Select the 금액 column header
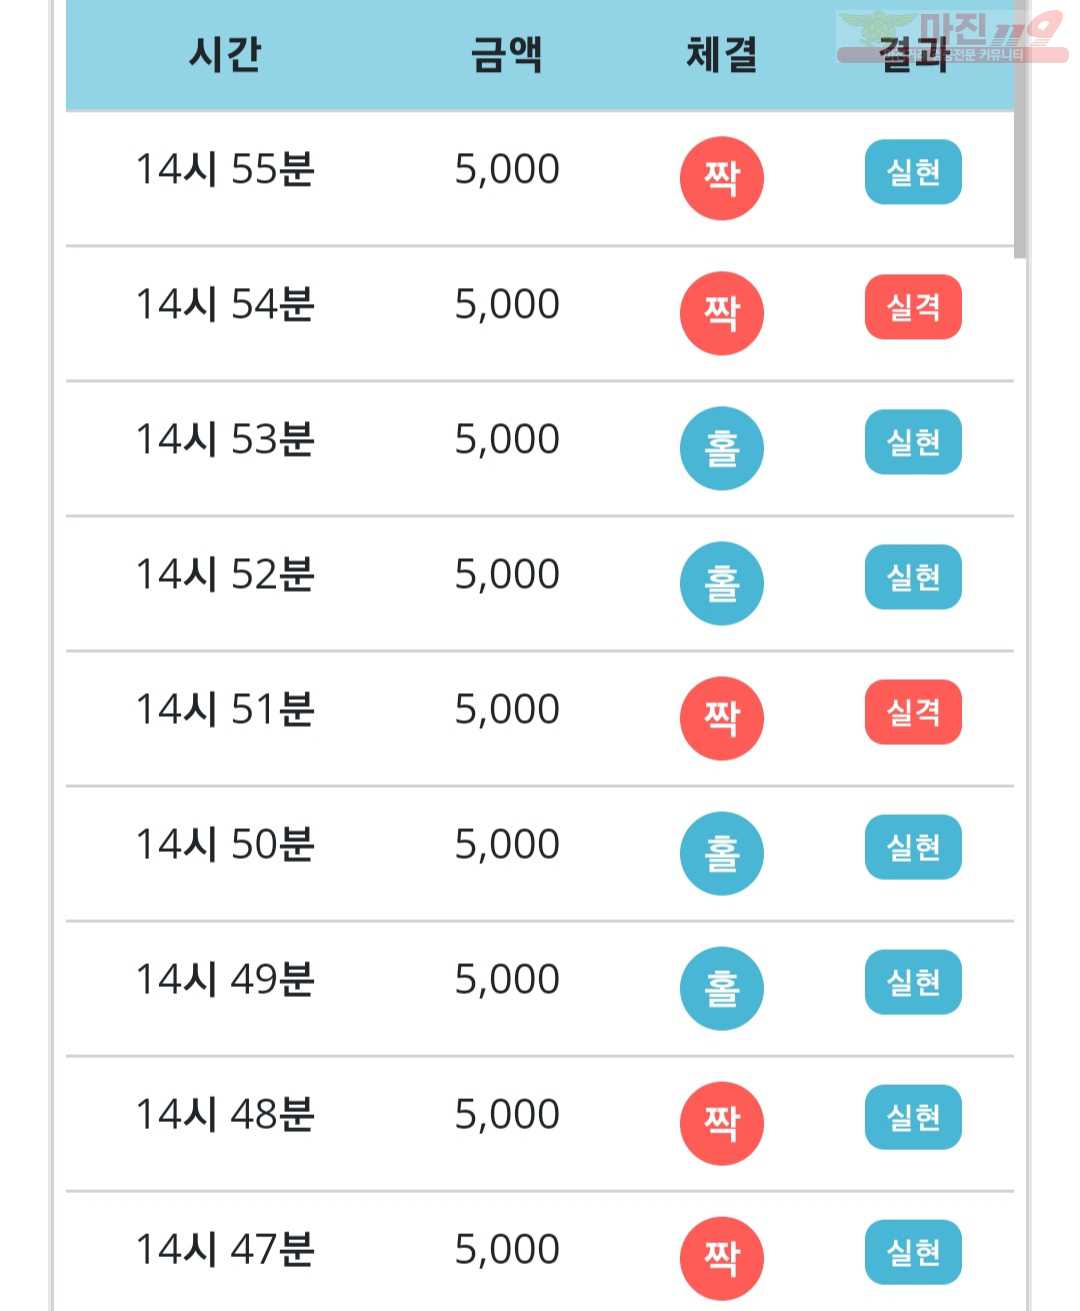 pos(507,54)
